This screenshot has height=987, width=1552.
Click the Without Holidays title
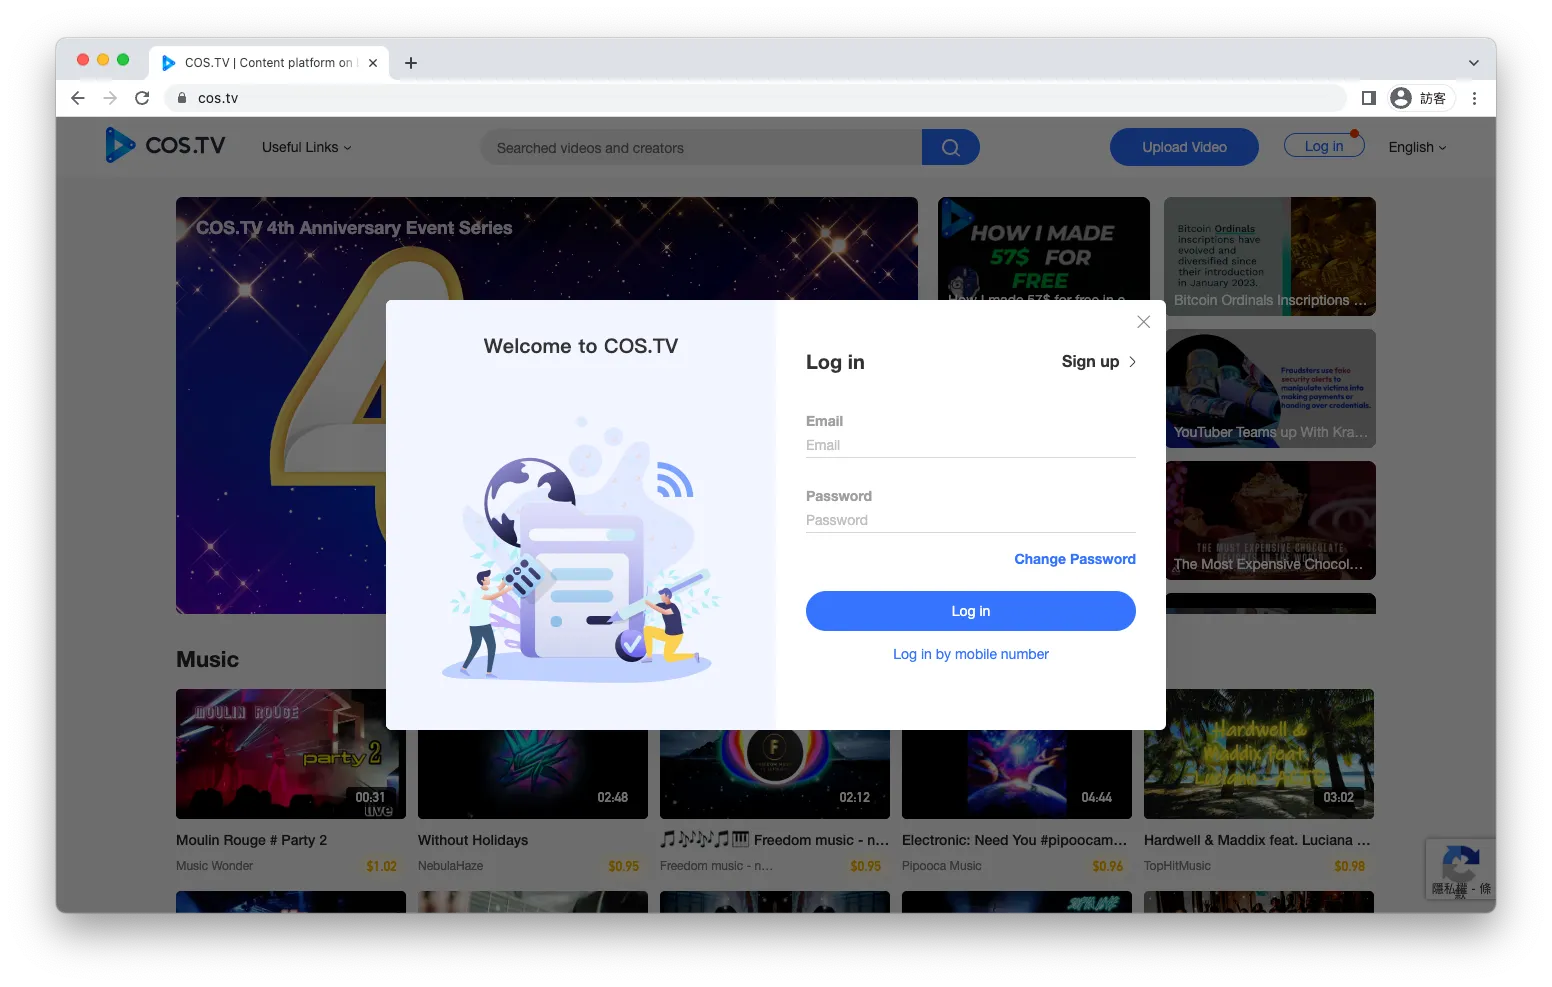point(473,840)
